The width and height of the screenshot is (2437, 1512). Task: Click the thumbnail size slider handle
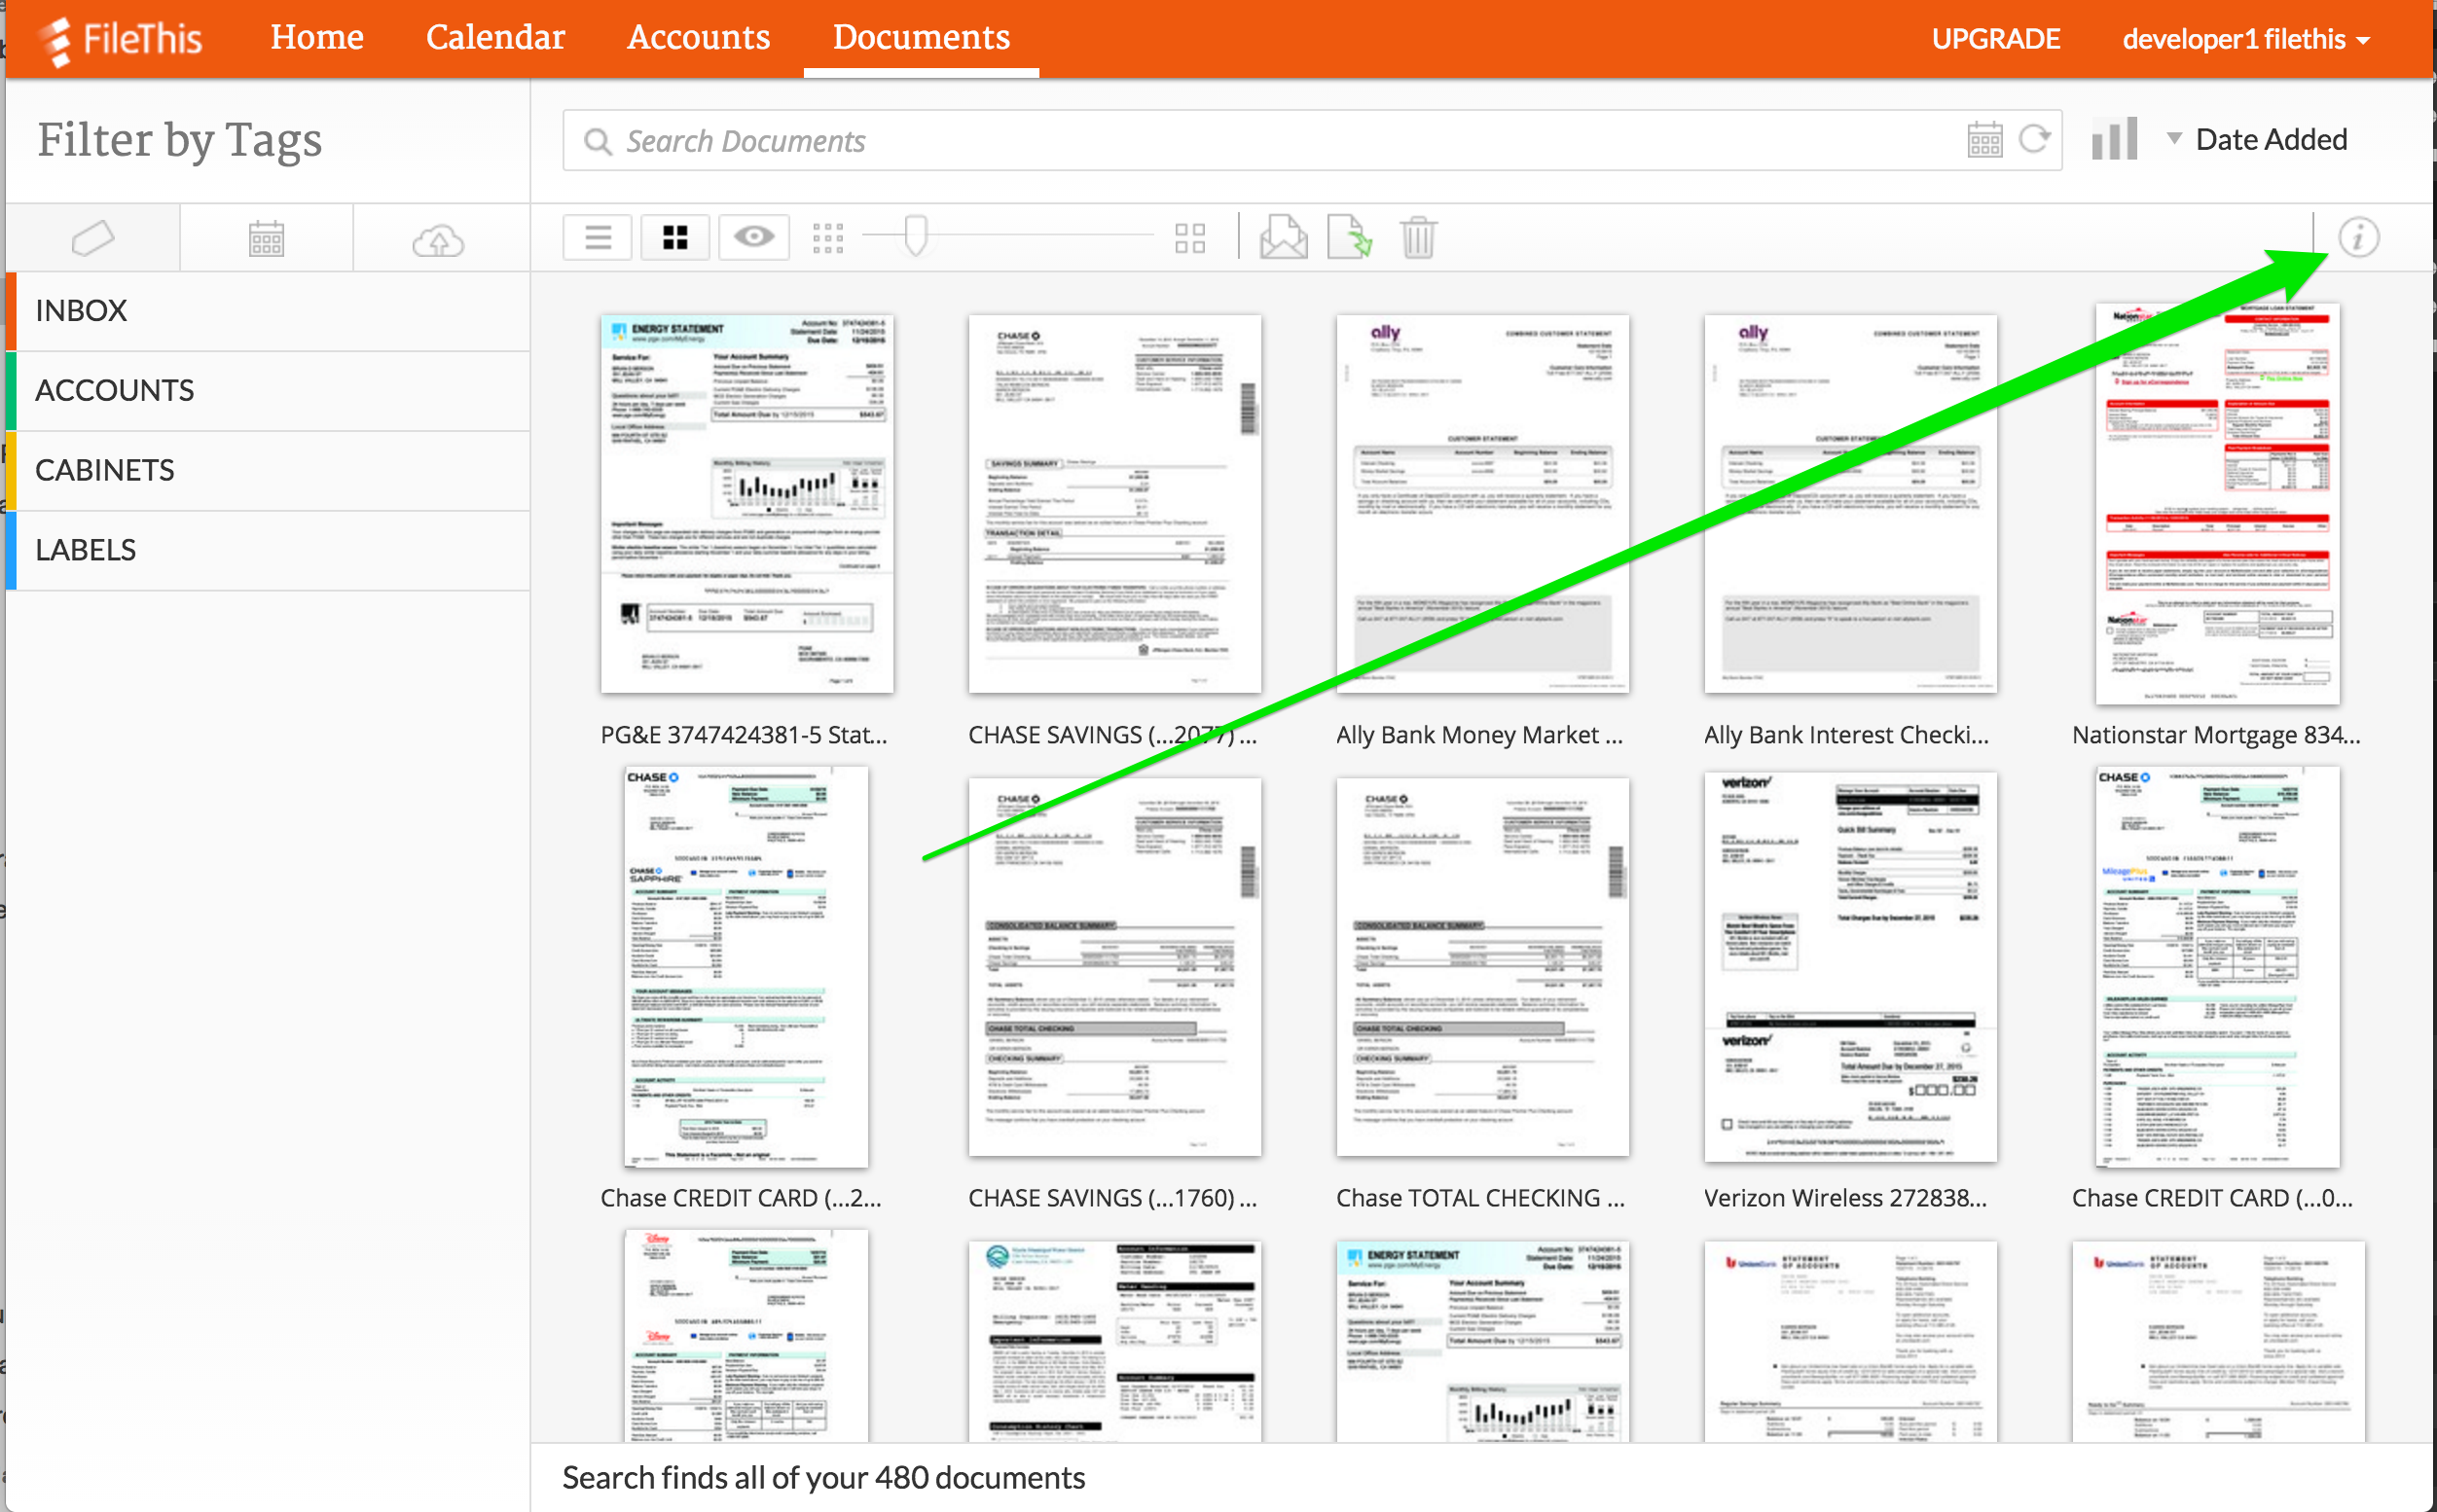(x=915, y=236)
